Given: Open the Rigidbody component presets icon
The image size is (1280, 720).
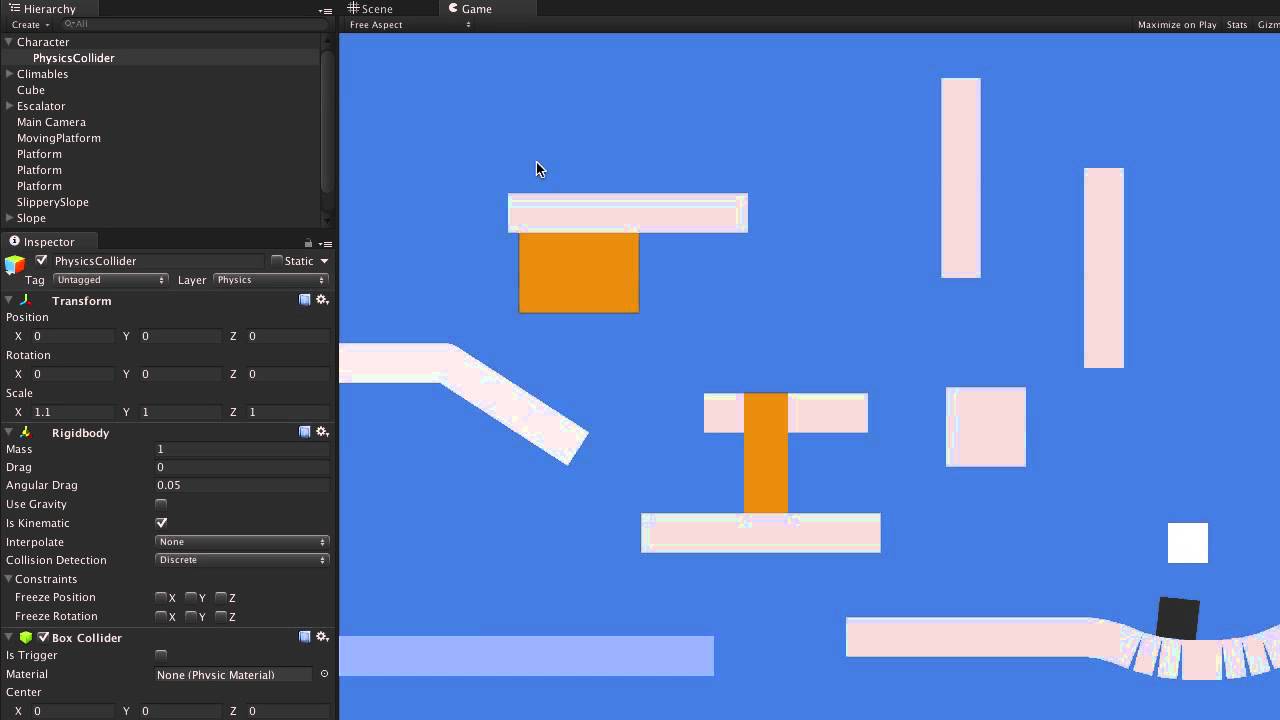Looking at the screenshot, I should click(305, 431).
